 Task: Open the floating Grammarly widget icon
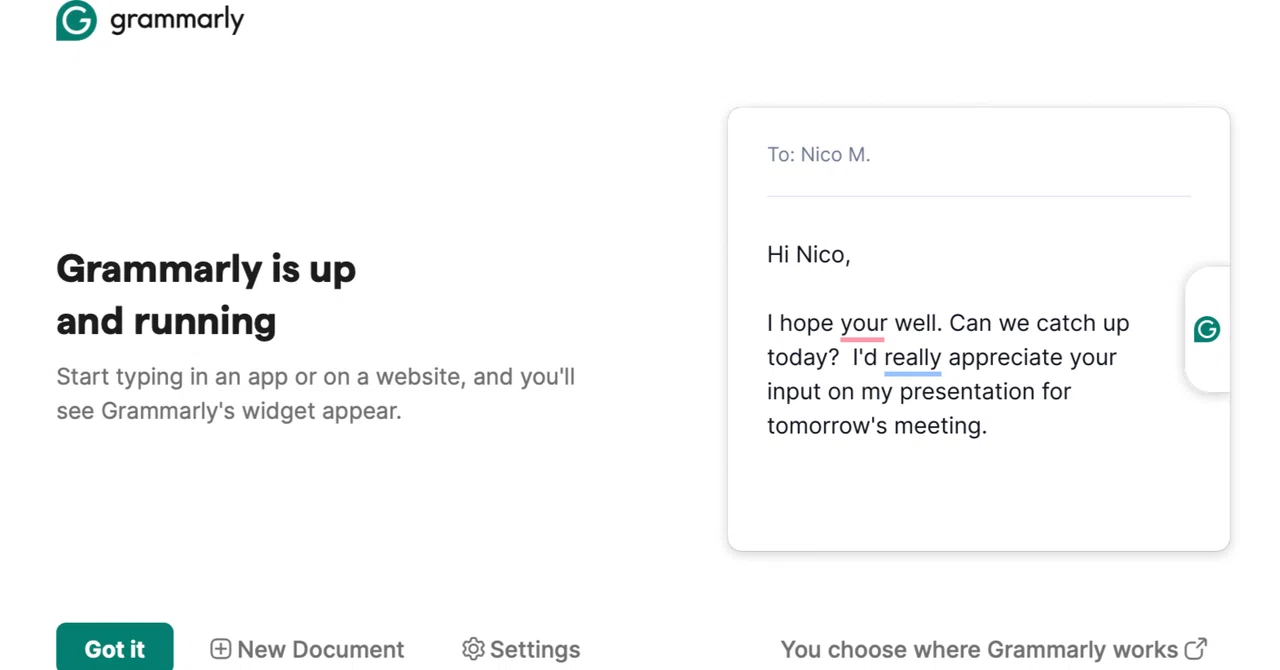[x=1207, y=329]
